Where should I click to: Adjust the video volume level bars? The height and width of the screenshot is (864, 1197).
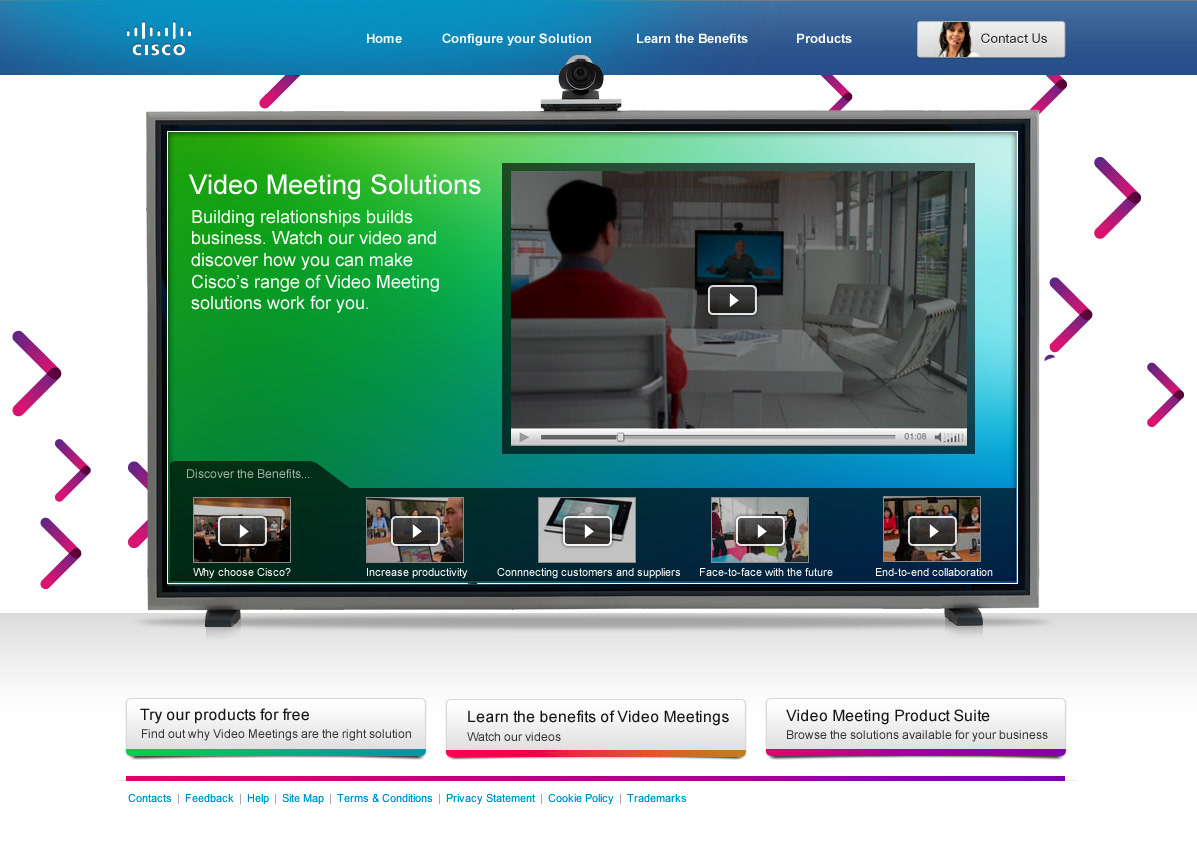click(953, 437)
